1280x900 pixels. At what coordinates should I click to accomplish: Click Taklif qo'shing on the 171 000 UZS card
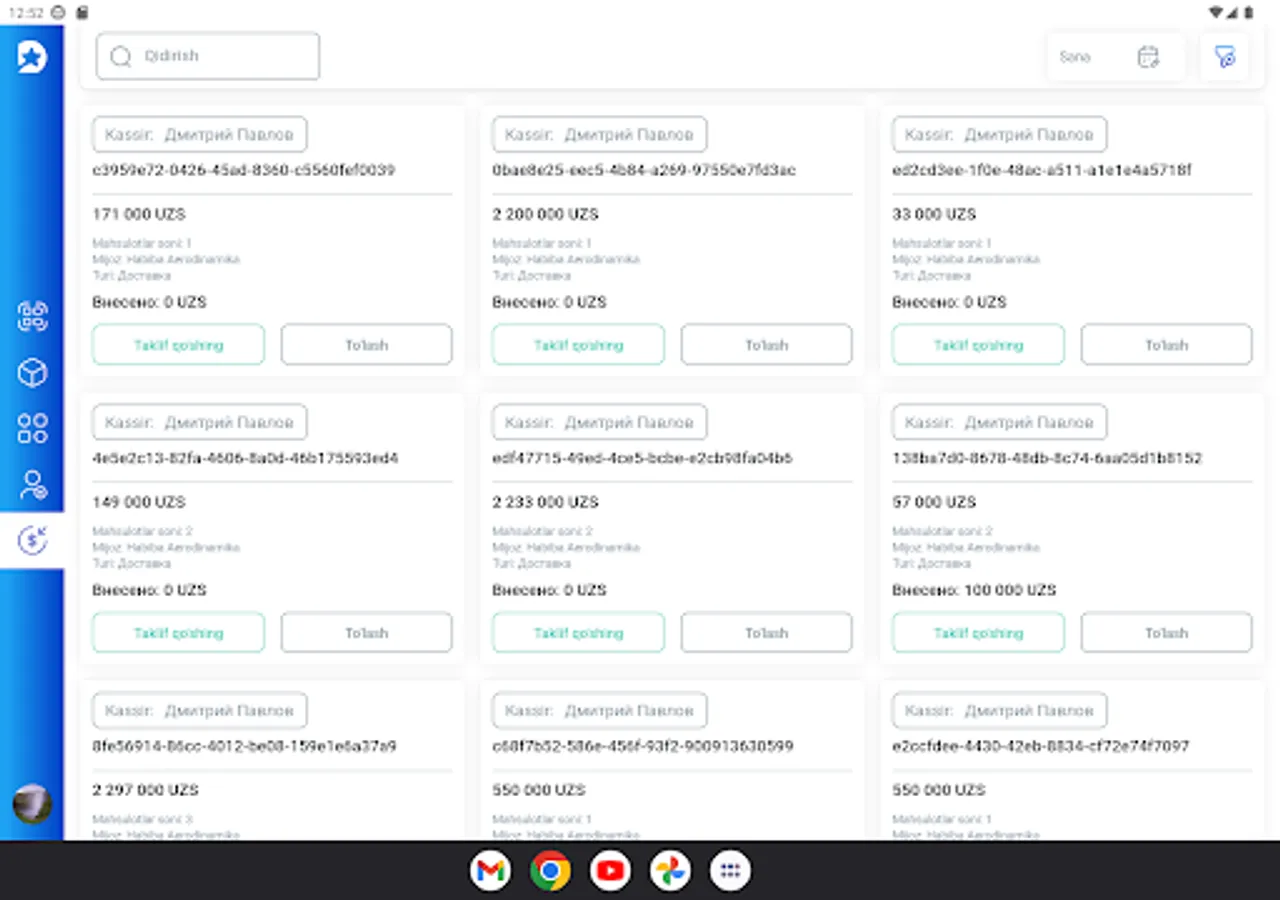178,345
